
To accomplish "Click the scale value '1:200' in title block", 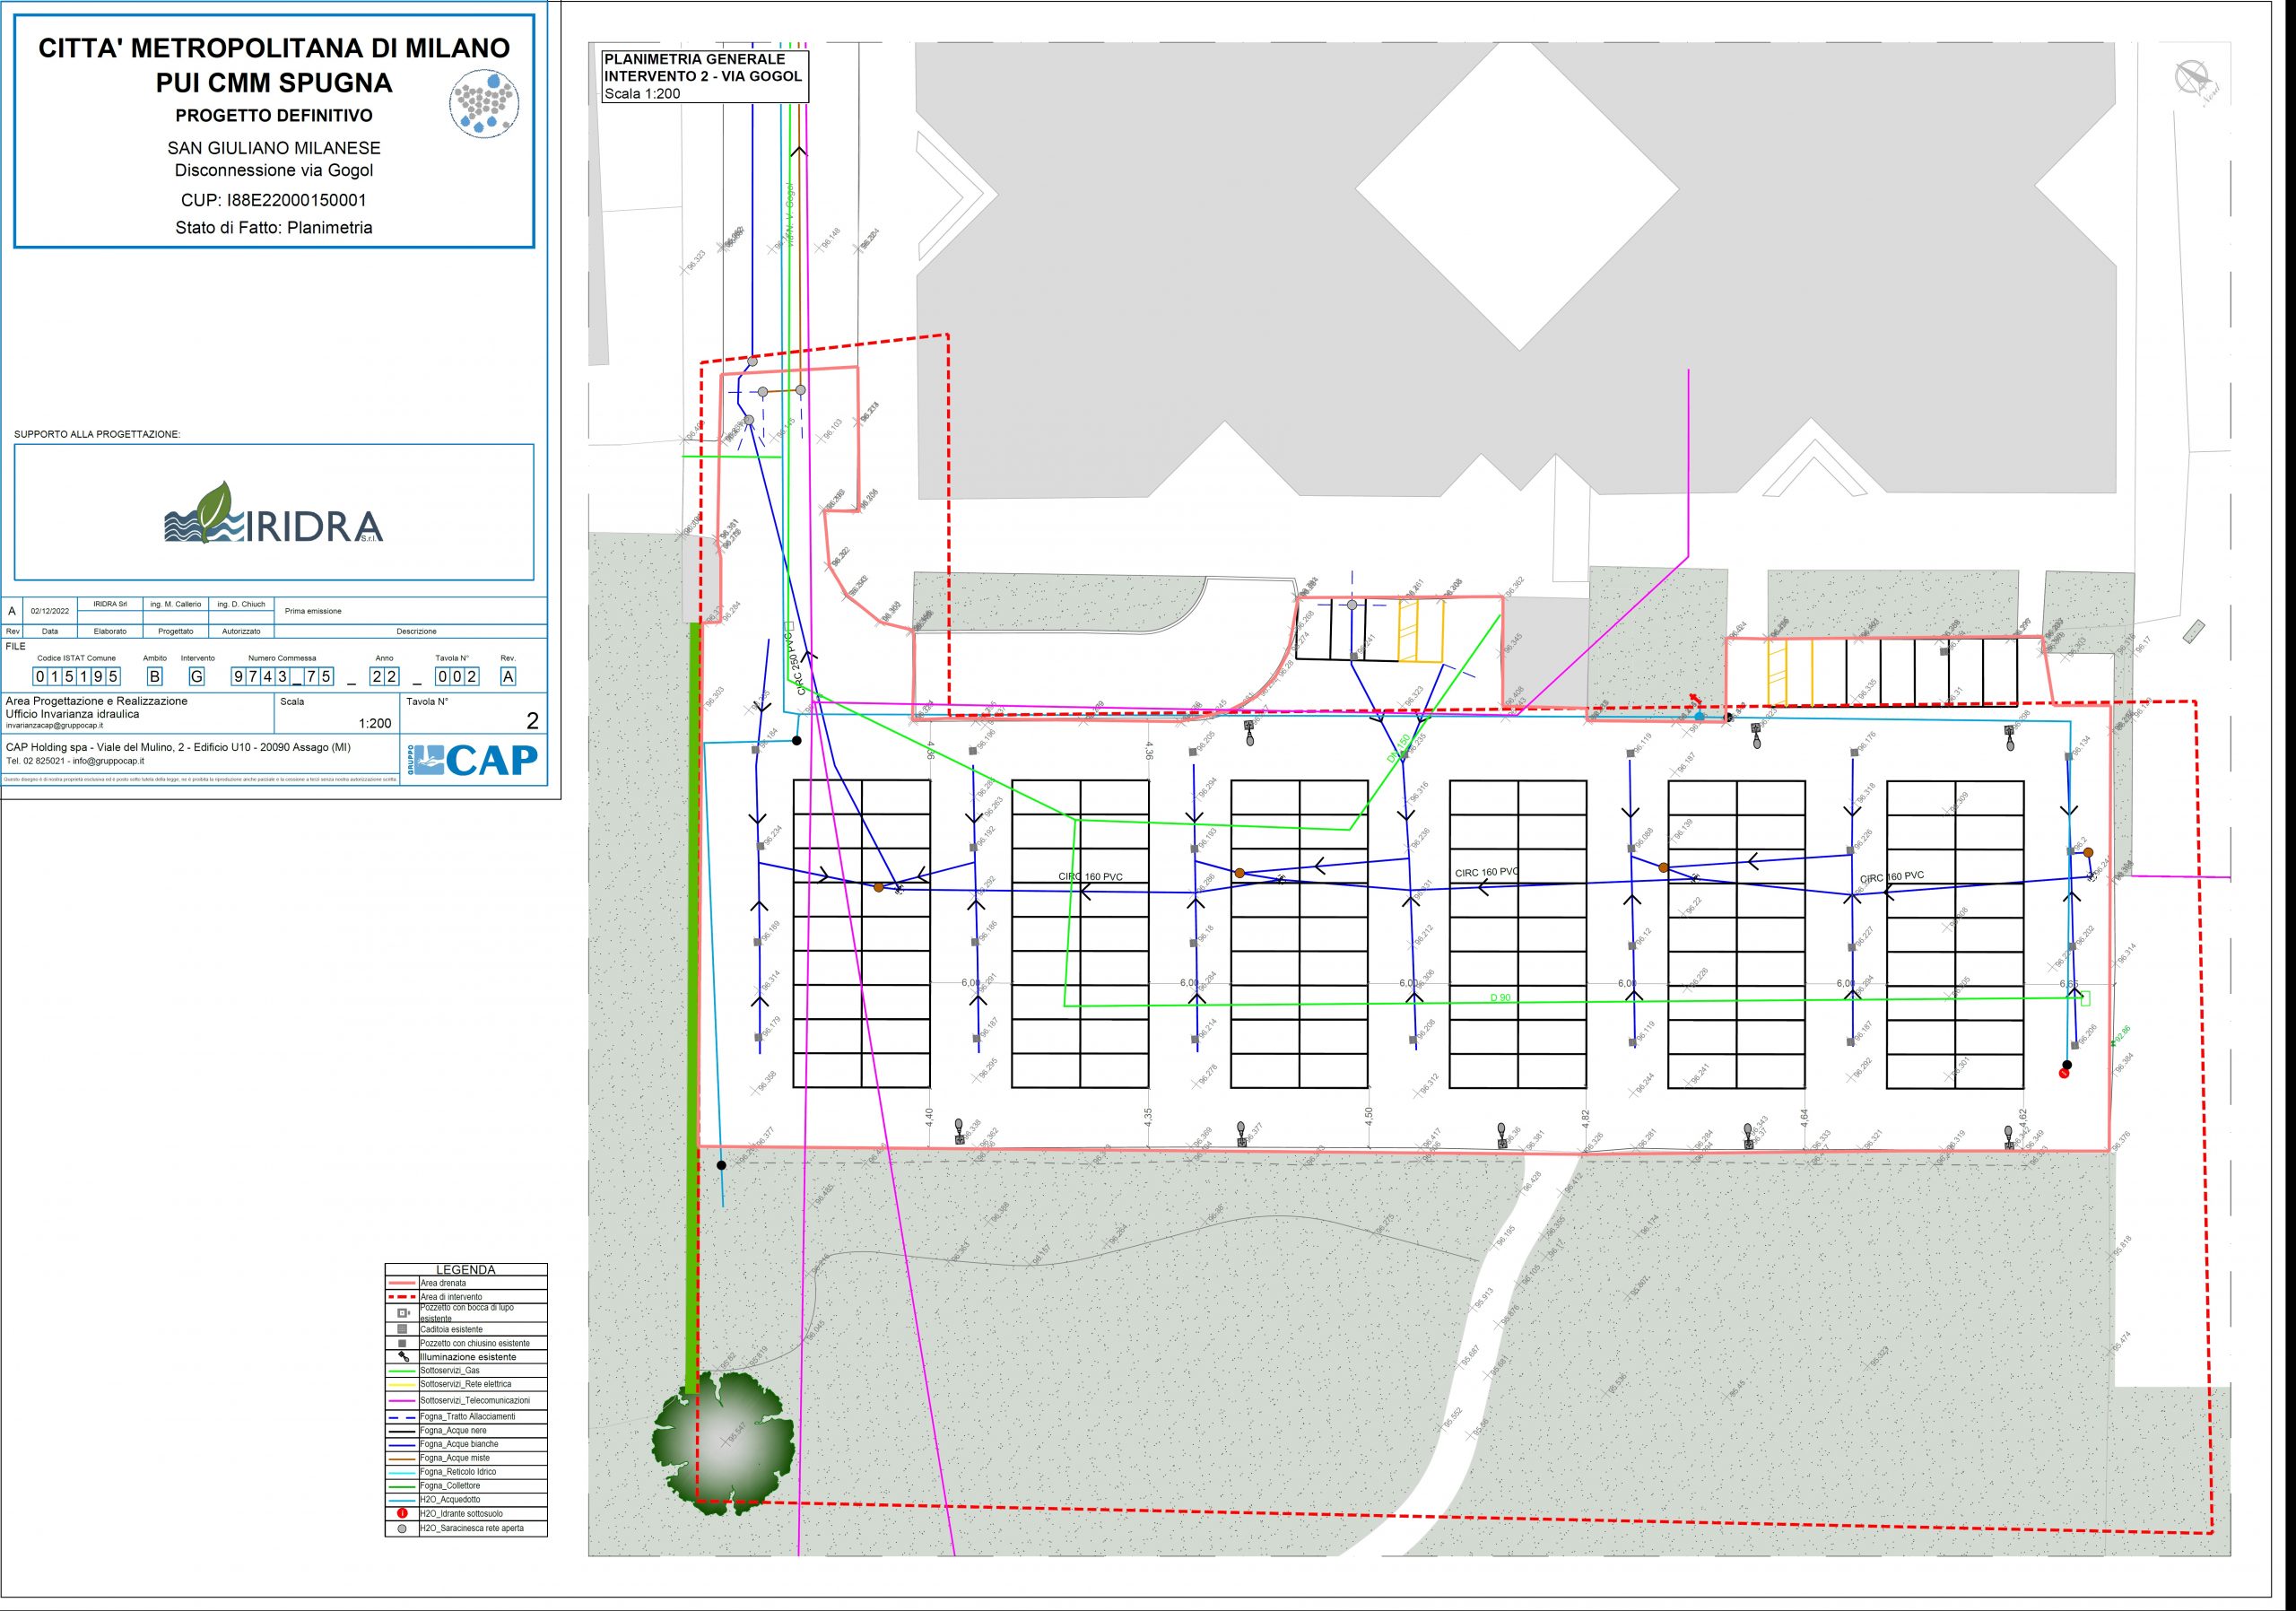I will [375, 723].
